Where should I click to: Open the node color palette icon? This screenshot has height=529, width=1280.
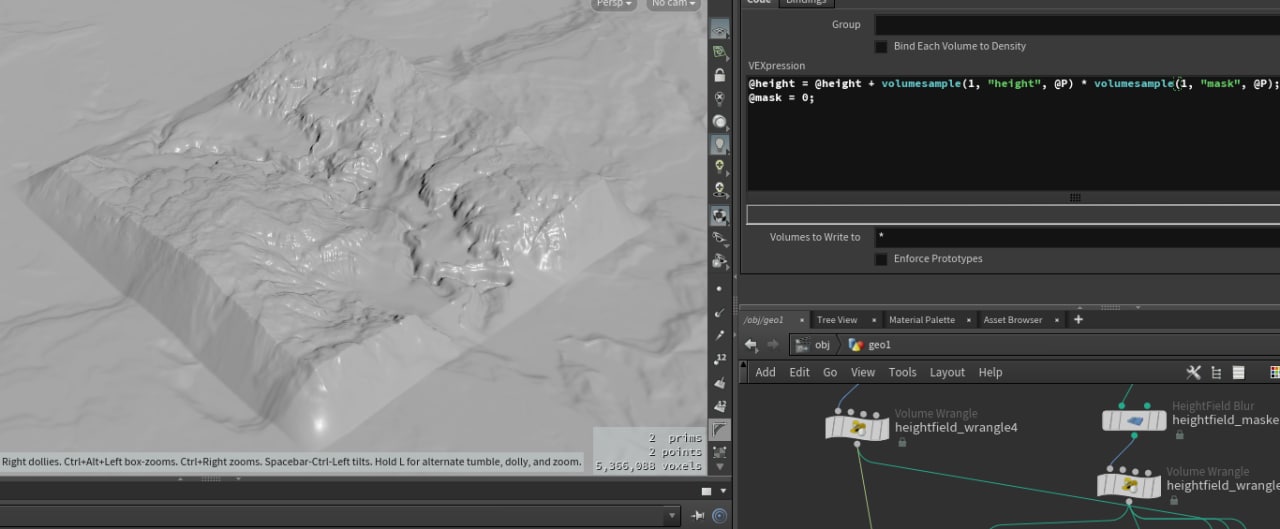(1275, 372)
